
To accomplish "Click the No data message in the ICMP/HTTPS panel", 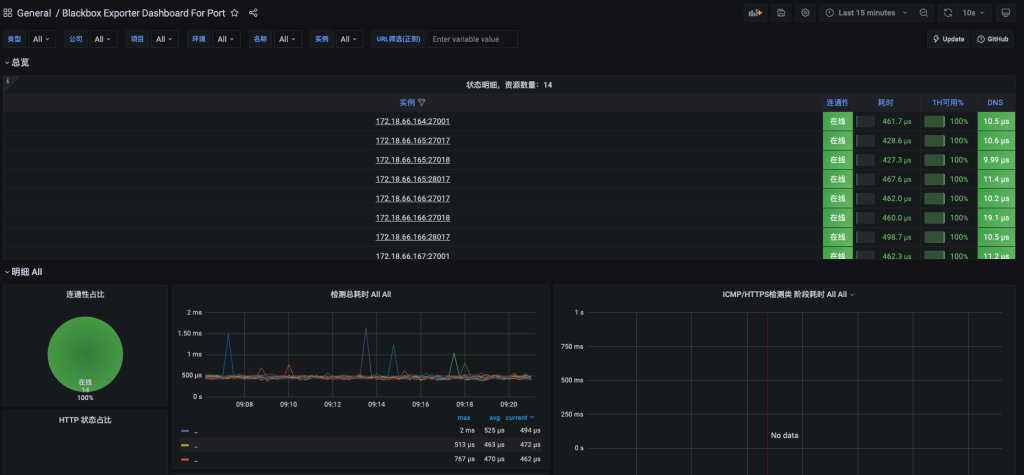I will tap(784, 435).
